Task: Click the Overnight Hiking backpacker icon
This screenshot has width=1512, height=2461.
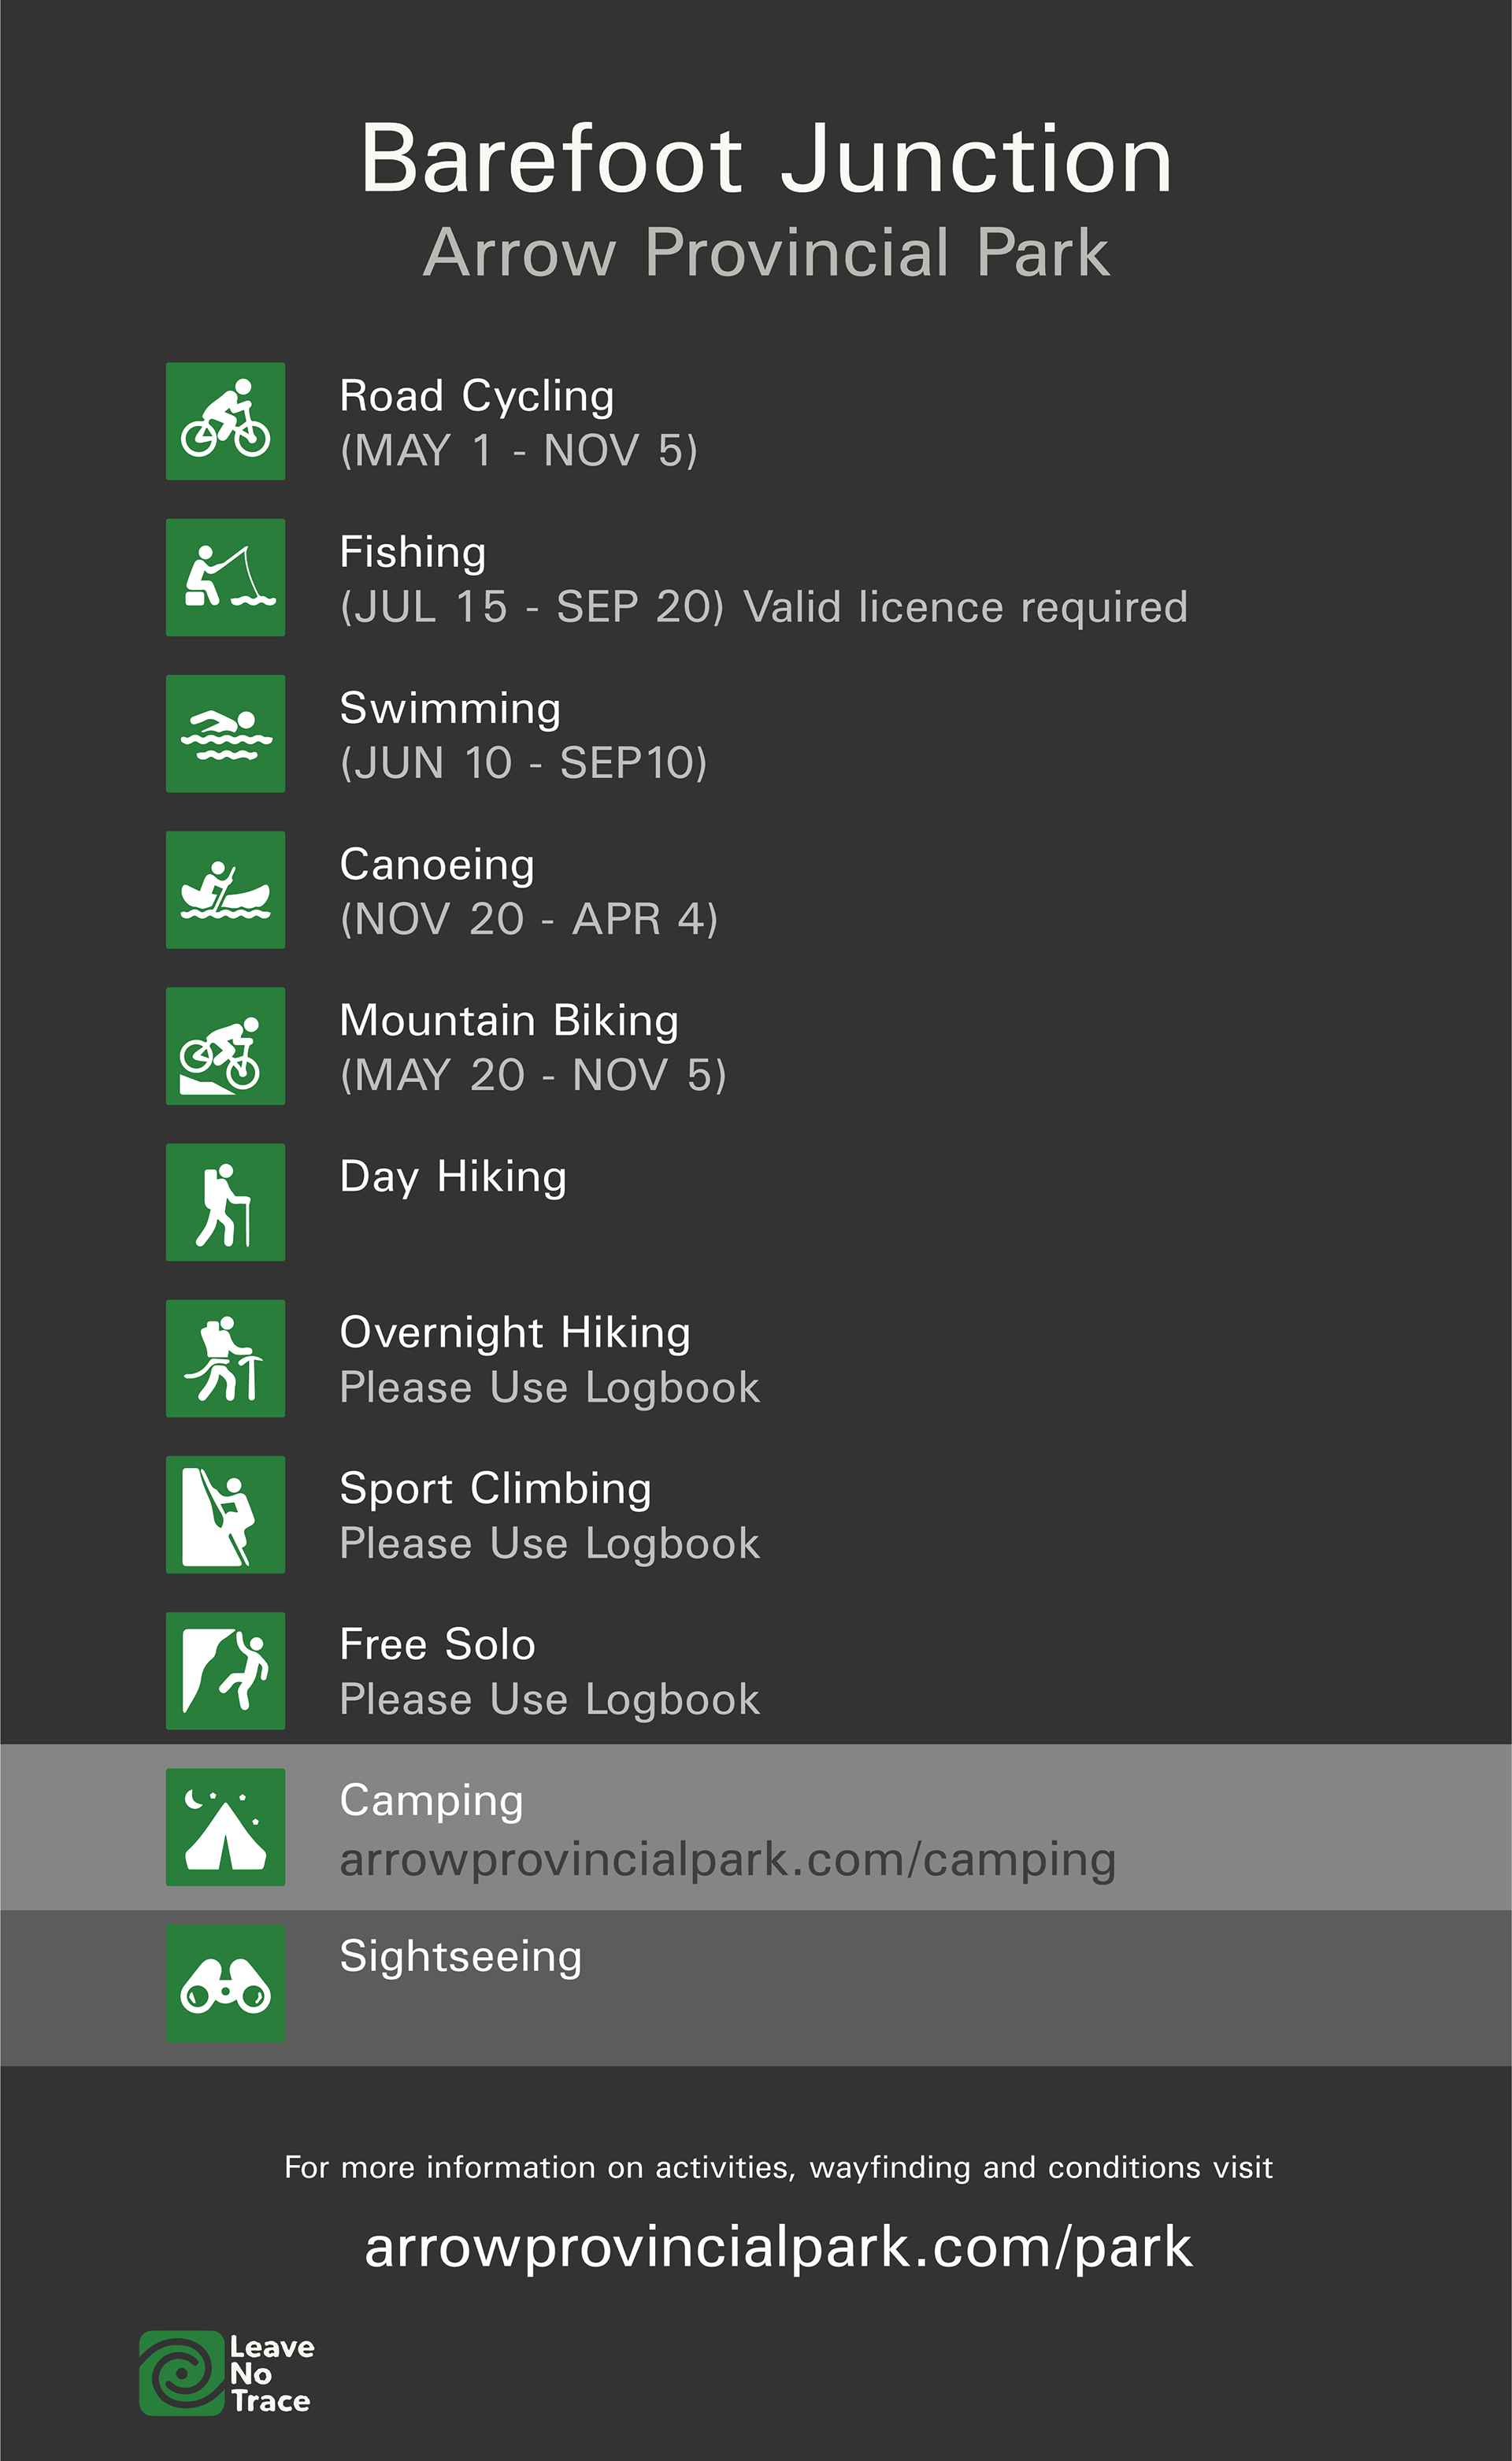Action: (225, 1358)
